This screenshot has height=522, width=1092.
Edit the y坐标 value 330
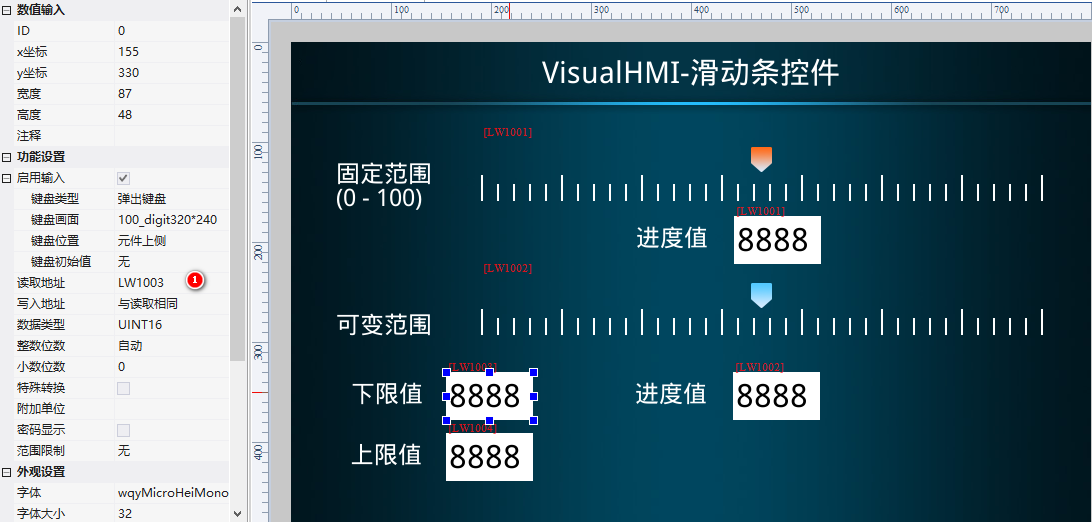point(171,72)
